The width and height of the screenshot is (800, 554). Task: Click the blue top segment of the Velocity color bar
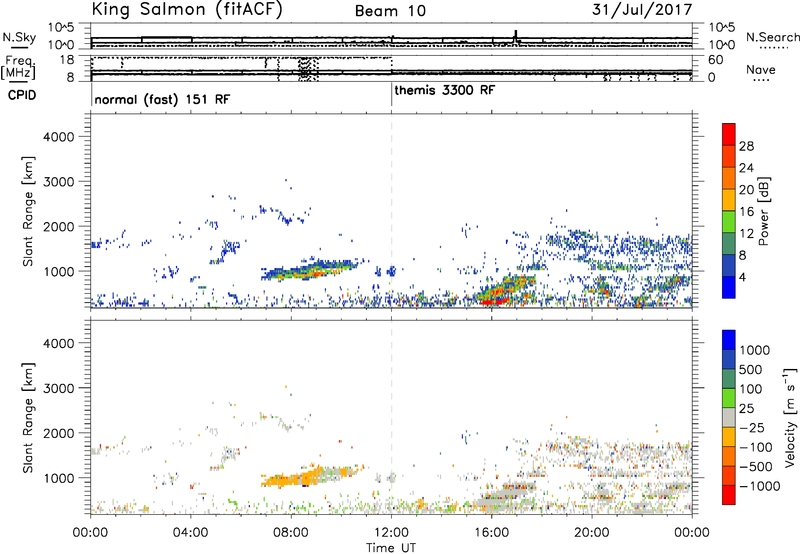tap(729, 340)
